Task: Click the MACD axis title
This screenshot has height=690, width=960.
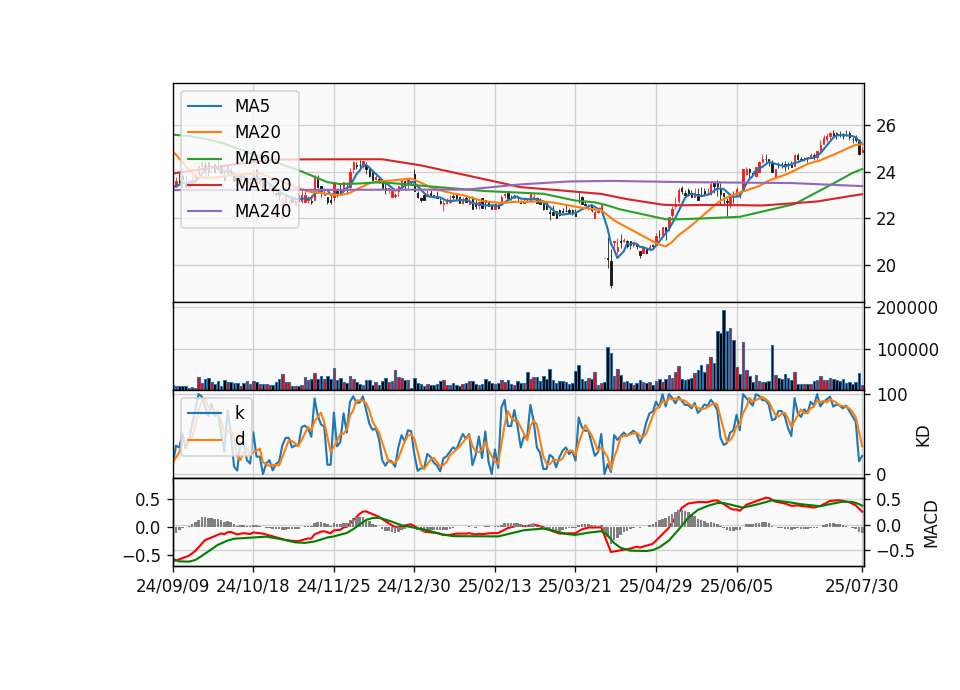Action: pos(931,524)
